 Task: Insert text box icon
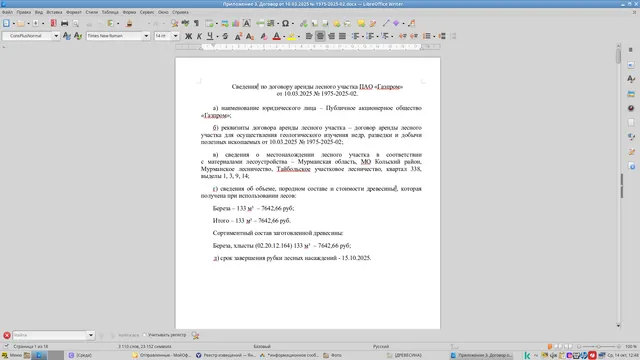[x=247, y=23]
